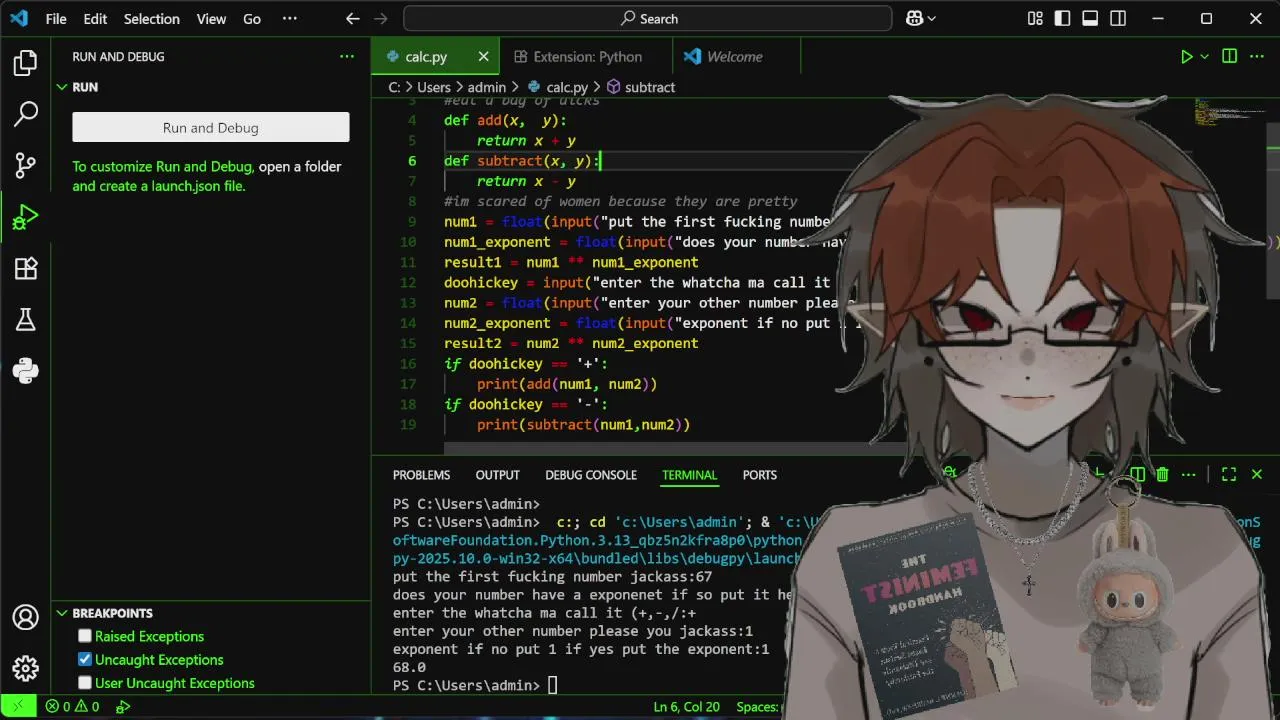Open editor More Actions ellipsis
This screenshot has width=1280, height=720.
pos(1257,57)
